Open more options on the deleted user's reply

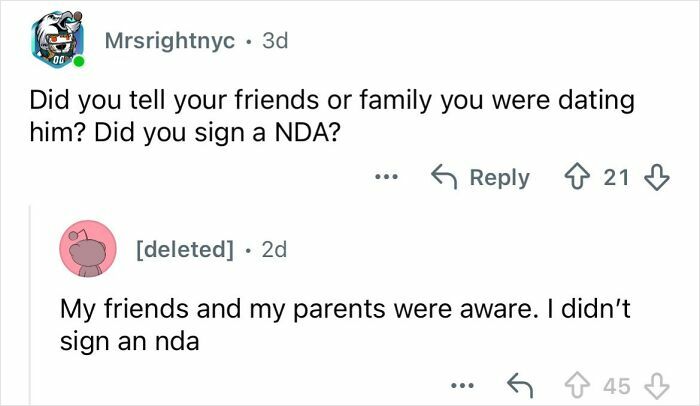(459, 385)
